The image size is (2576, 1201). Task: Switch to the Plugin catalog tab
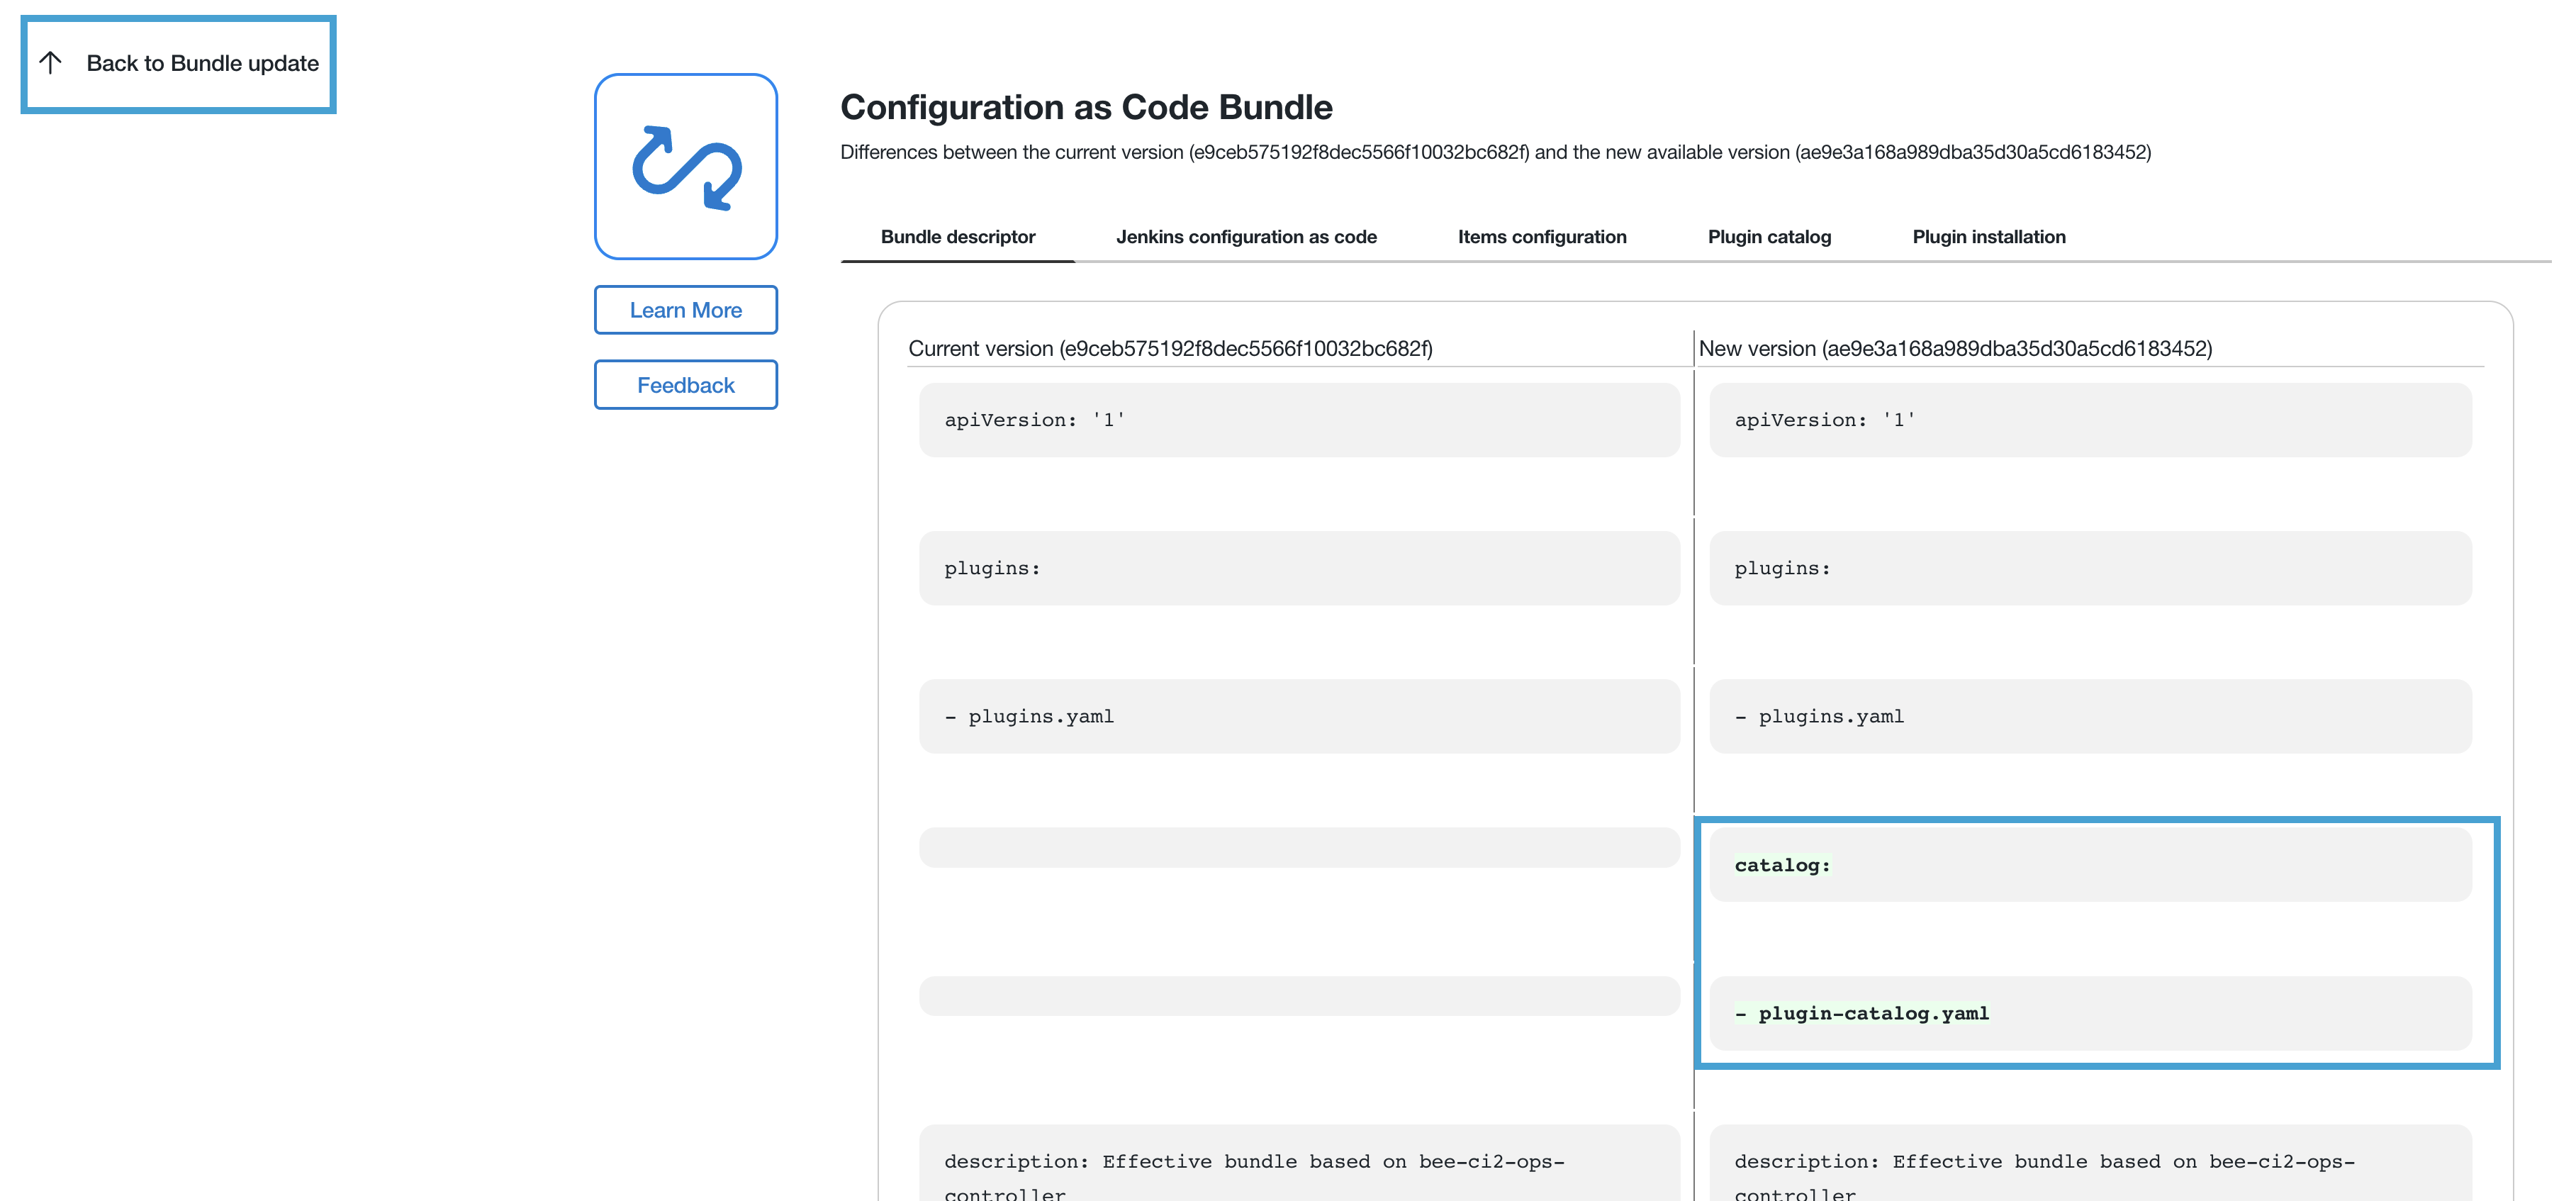[x=1768, y=237]
